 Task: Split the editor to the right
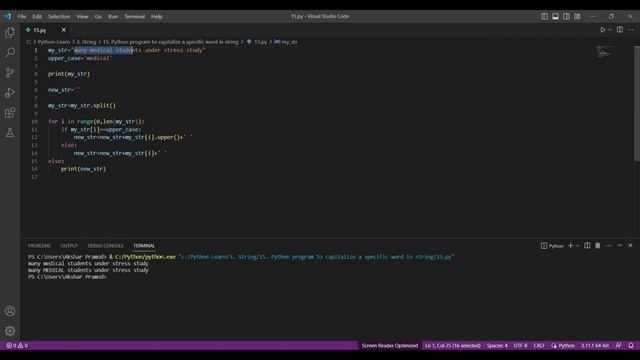point(620,30)
